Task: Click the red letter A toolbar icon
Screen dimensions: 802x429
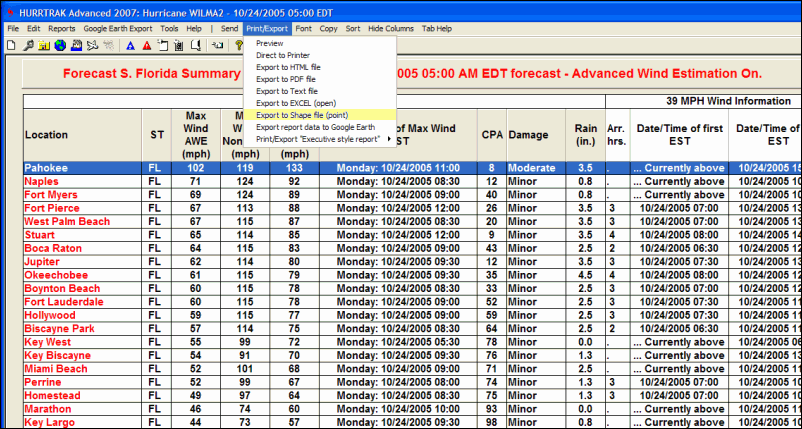Action: pos(147,45)
